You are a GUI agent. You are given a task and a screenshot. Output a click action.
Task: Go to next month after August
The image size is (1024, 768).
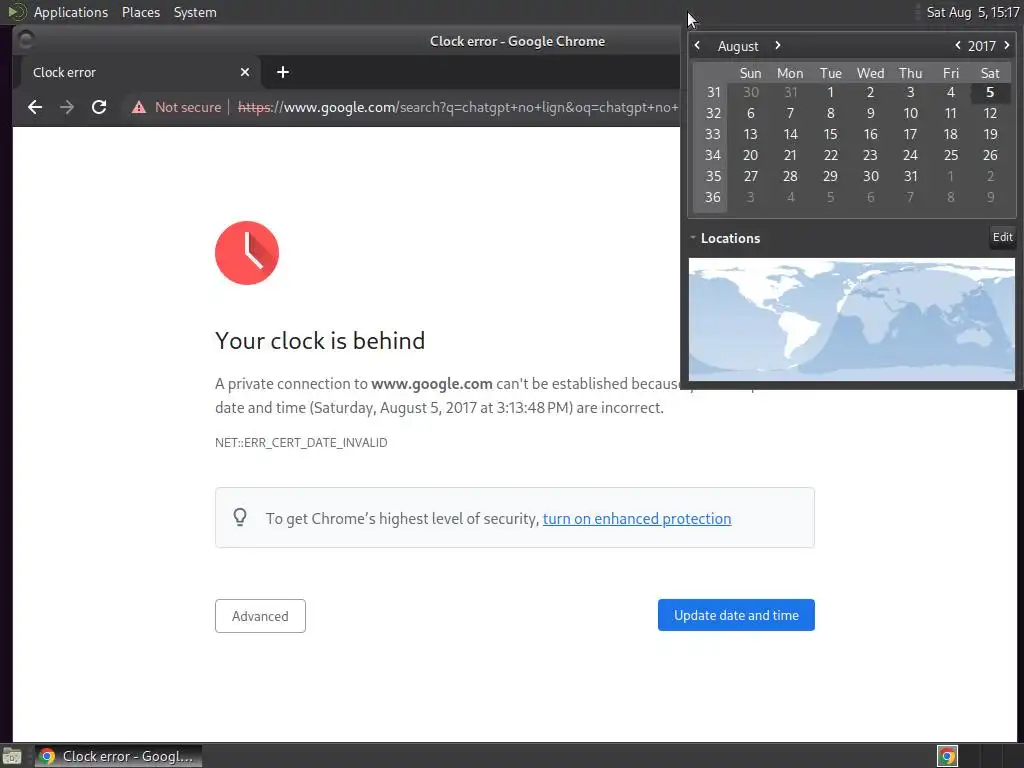pyautogui.click(x=778, y=46)
